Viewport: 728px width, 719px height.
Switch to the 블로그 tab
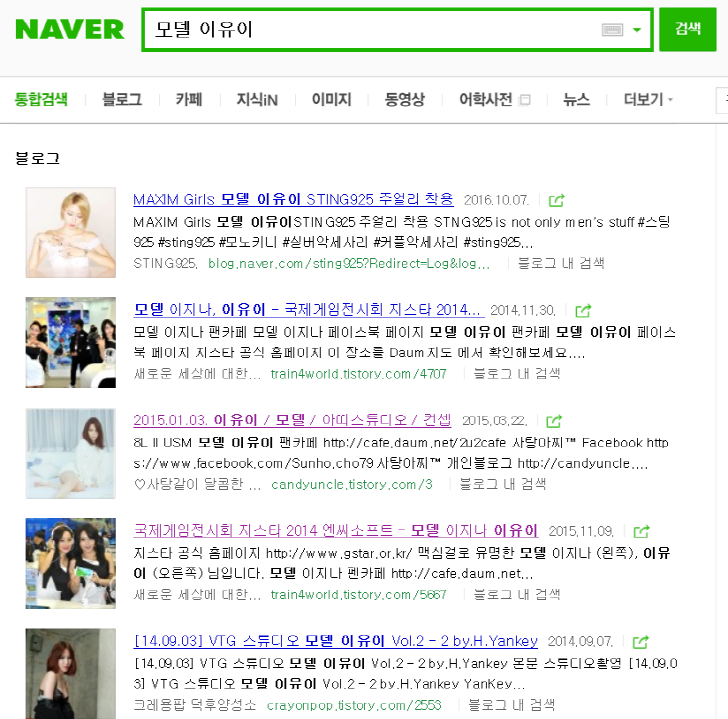coord(122,99)
